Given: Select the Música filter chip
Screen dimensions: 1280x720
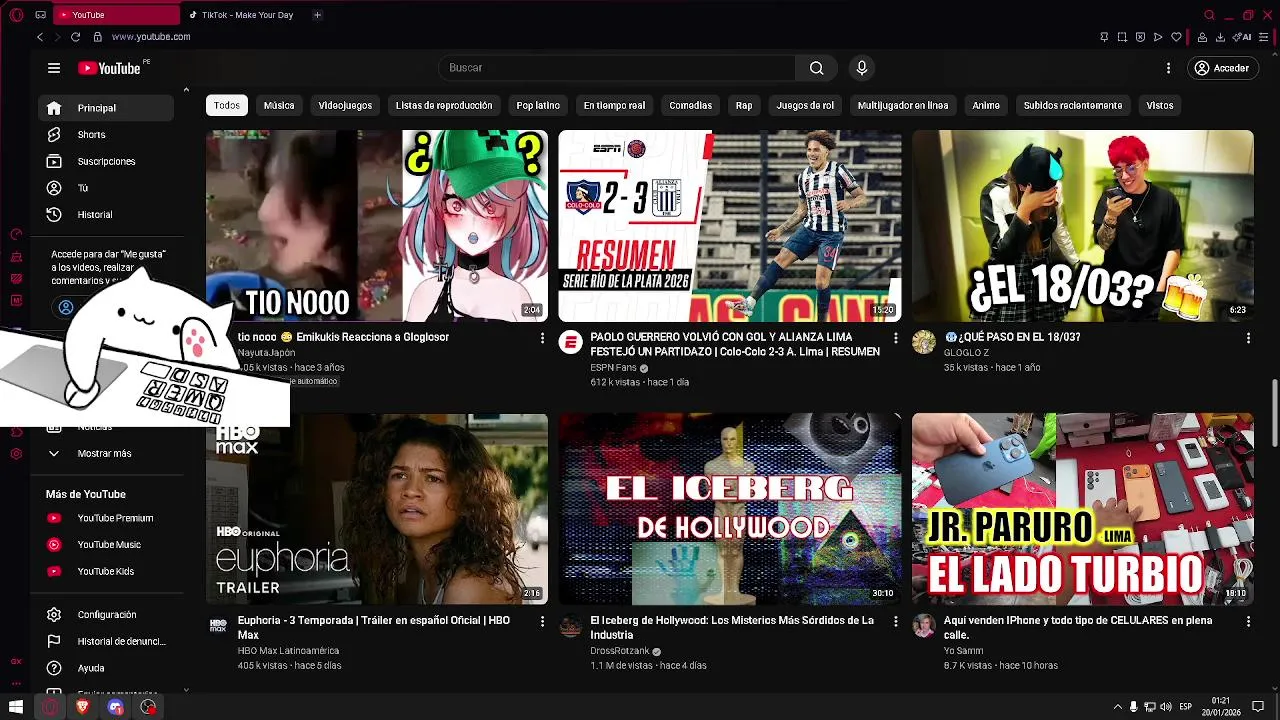Looking at the screenshot, I should (x=279, y=105).
